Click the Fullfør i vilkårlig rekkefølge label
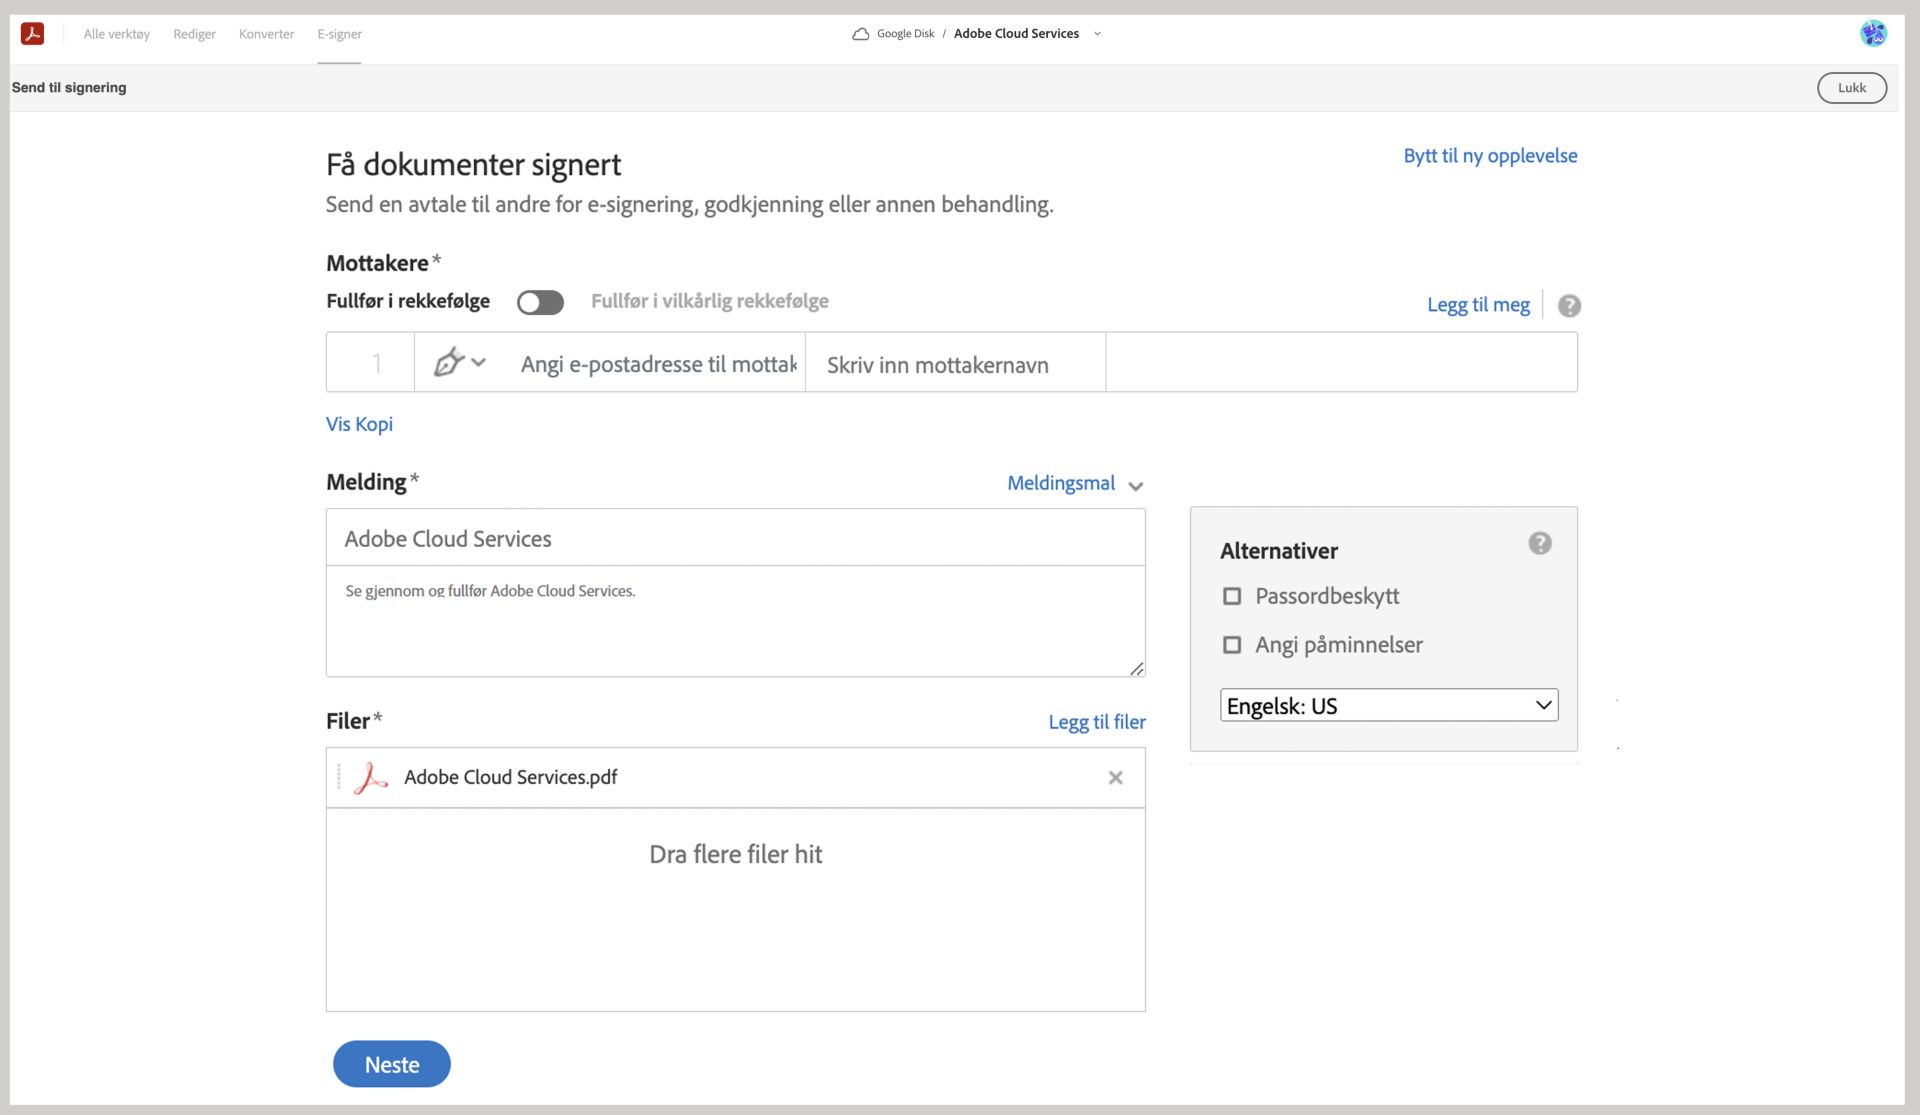1920x1115 pixels. click(709, 302)
